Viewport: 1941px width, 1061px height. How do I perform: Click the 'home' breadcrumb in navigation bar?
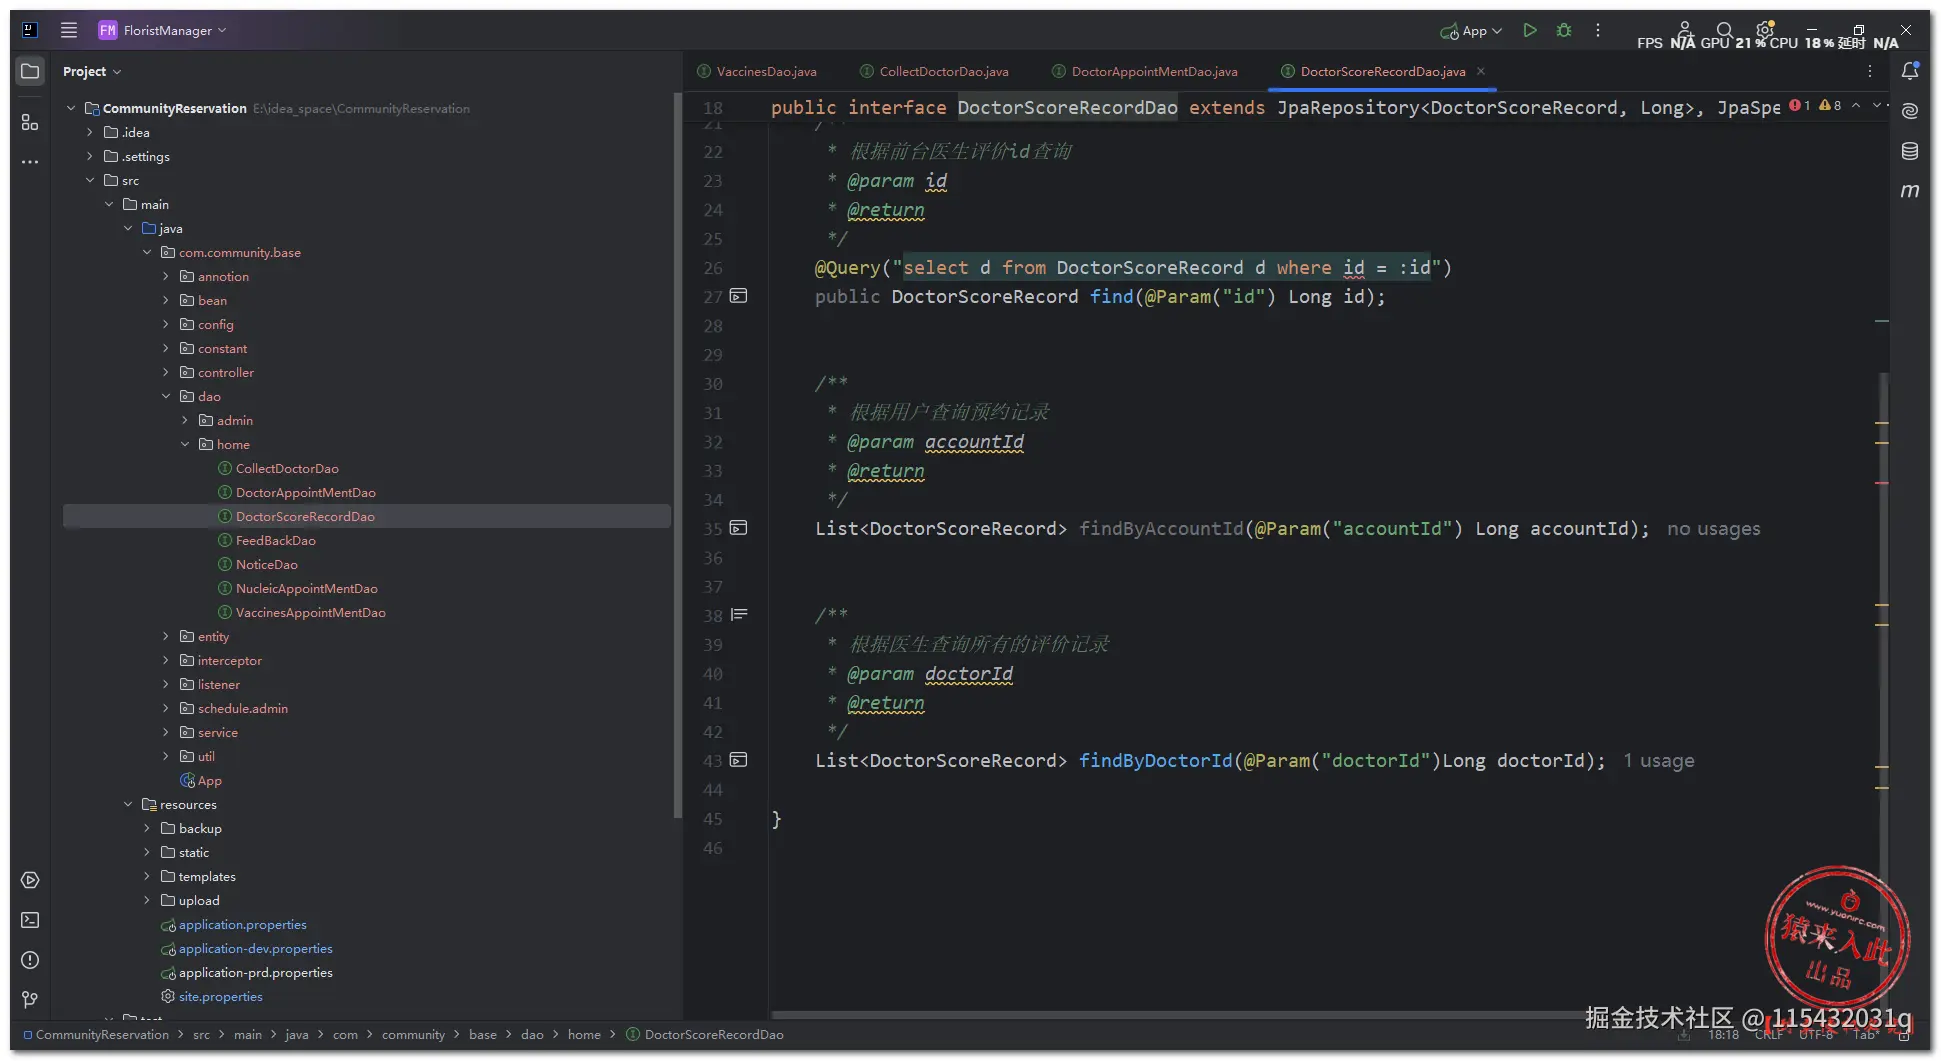coord(584,1035)
